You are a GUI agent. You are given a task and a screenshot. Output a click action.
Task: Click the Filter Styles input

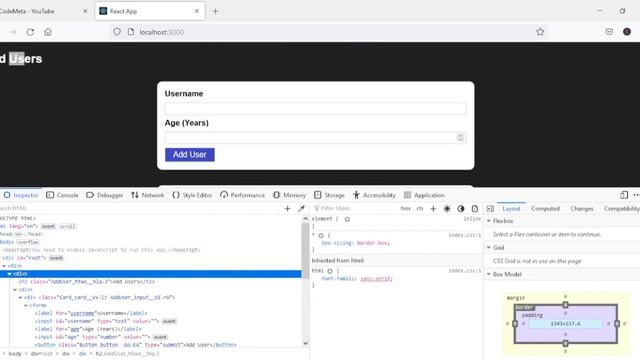click(354, 208)
